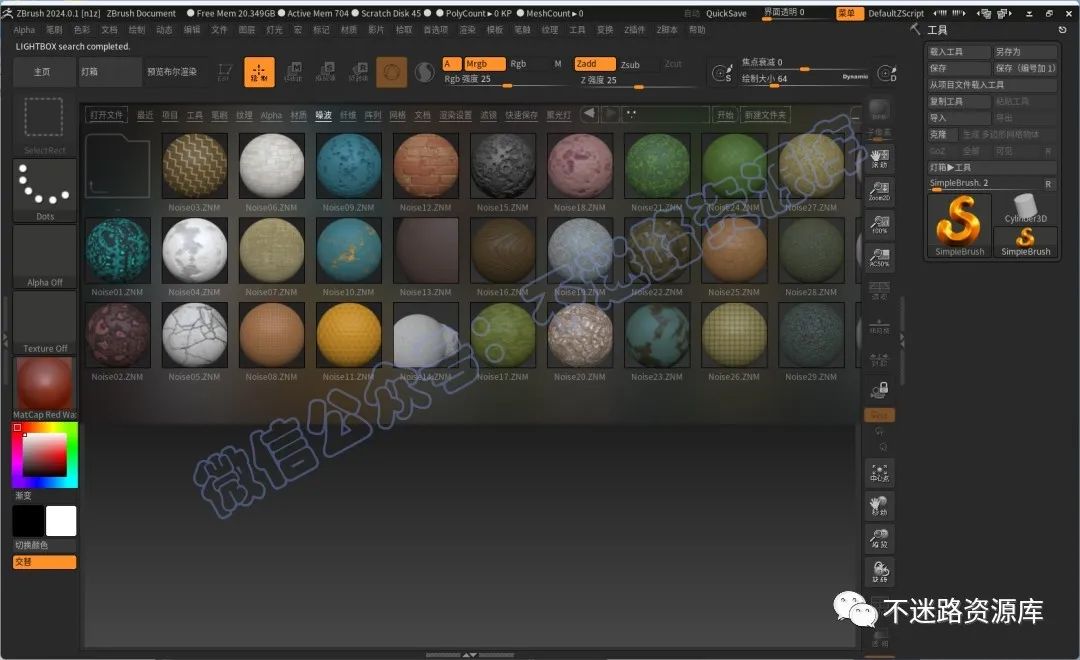Viewport: 1080px width, 660px height.
Task: Click the lock camera icon
Action: pyautogui.click(x=880, y=391)
